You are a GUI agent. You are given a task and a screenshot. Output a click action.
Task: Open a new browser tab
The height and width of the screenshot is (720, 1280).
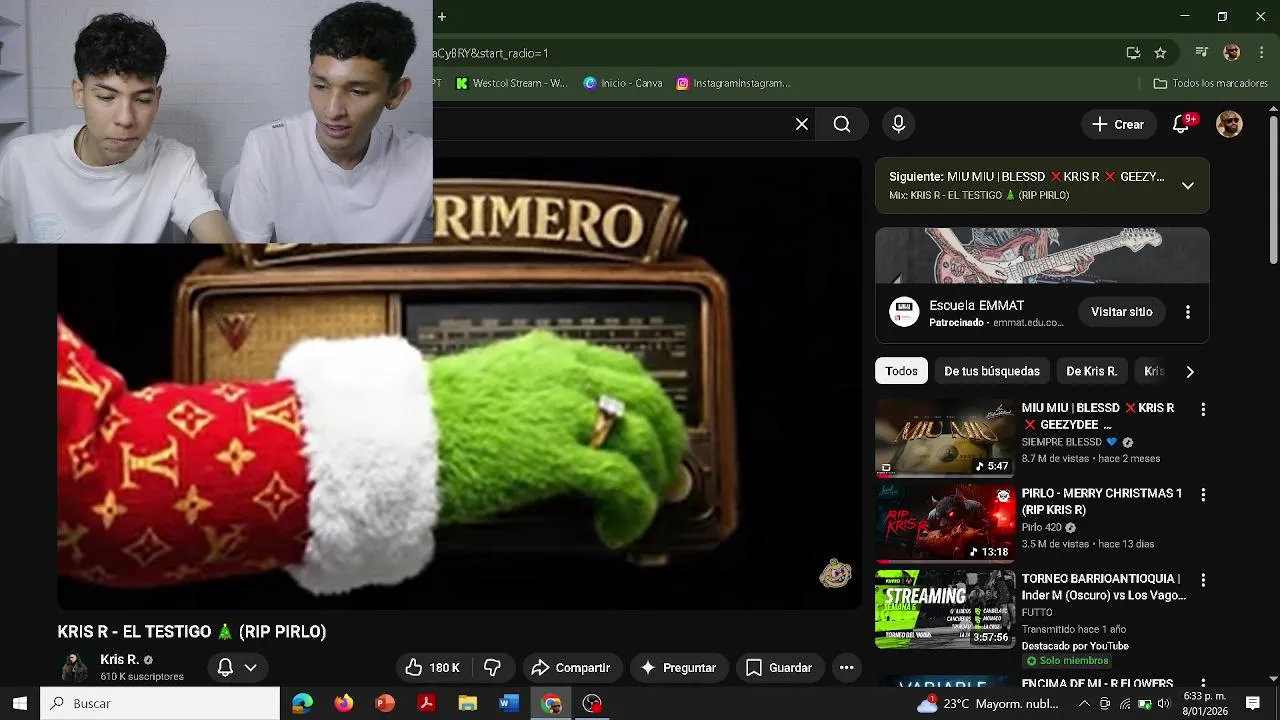pos(442,16)
